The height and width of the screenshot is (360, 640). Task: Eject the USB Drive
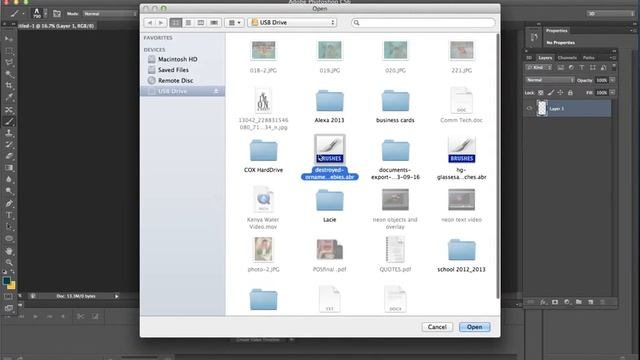(216, 91)
